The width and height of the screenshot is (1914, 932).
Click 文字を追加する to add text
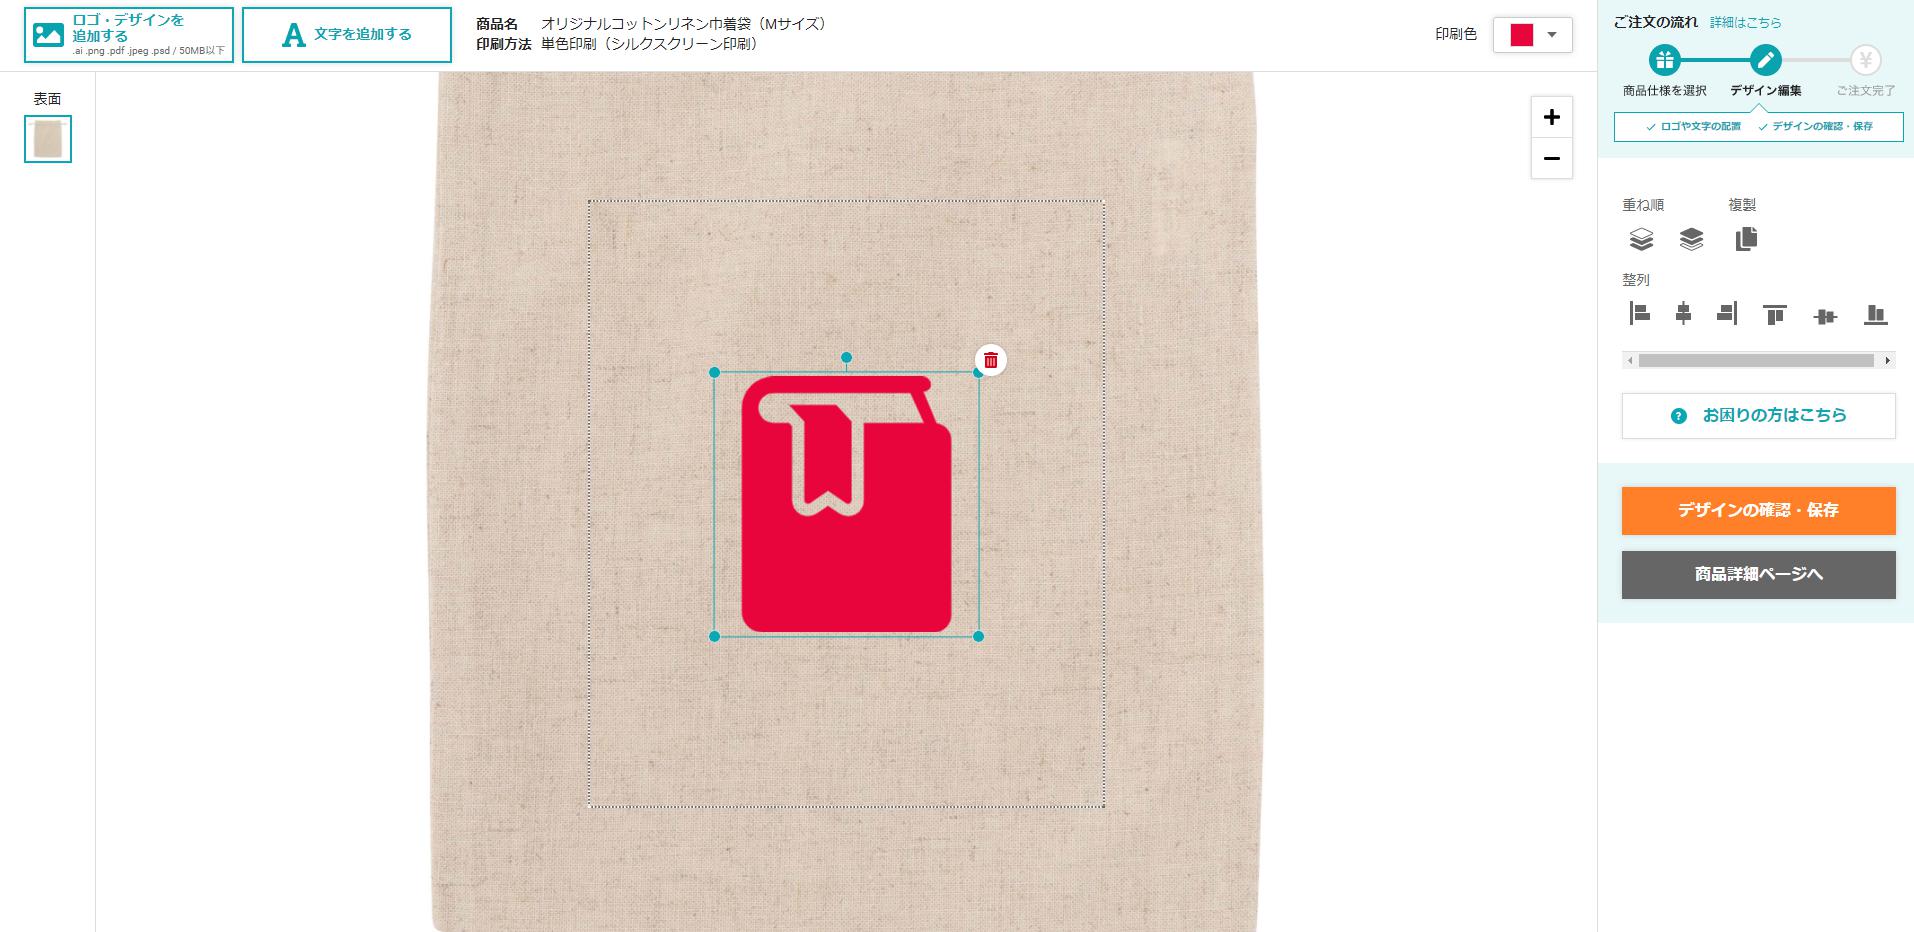click(347, 35)
